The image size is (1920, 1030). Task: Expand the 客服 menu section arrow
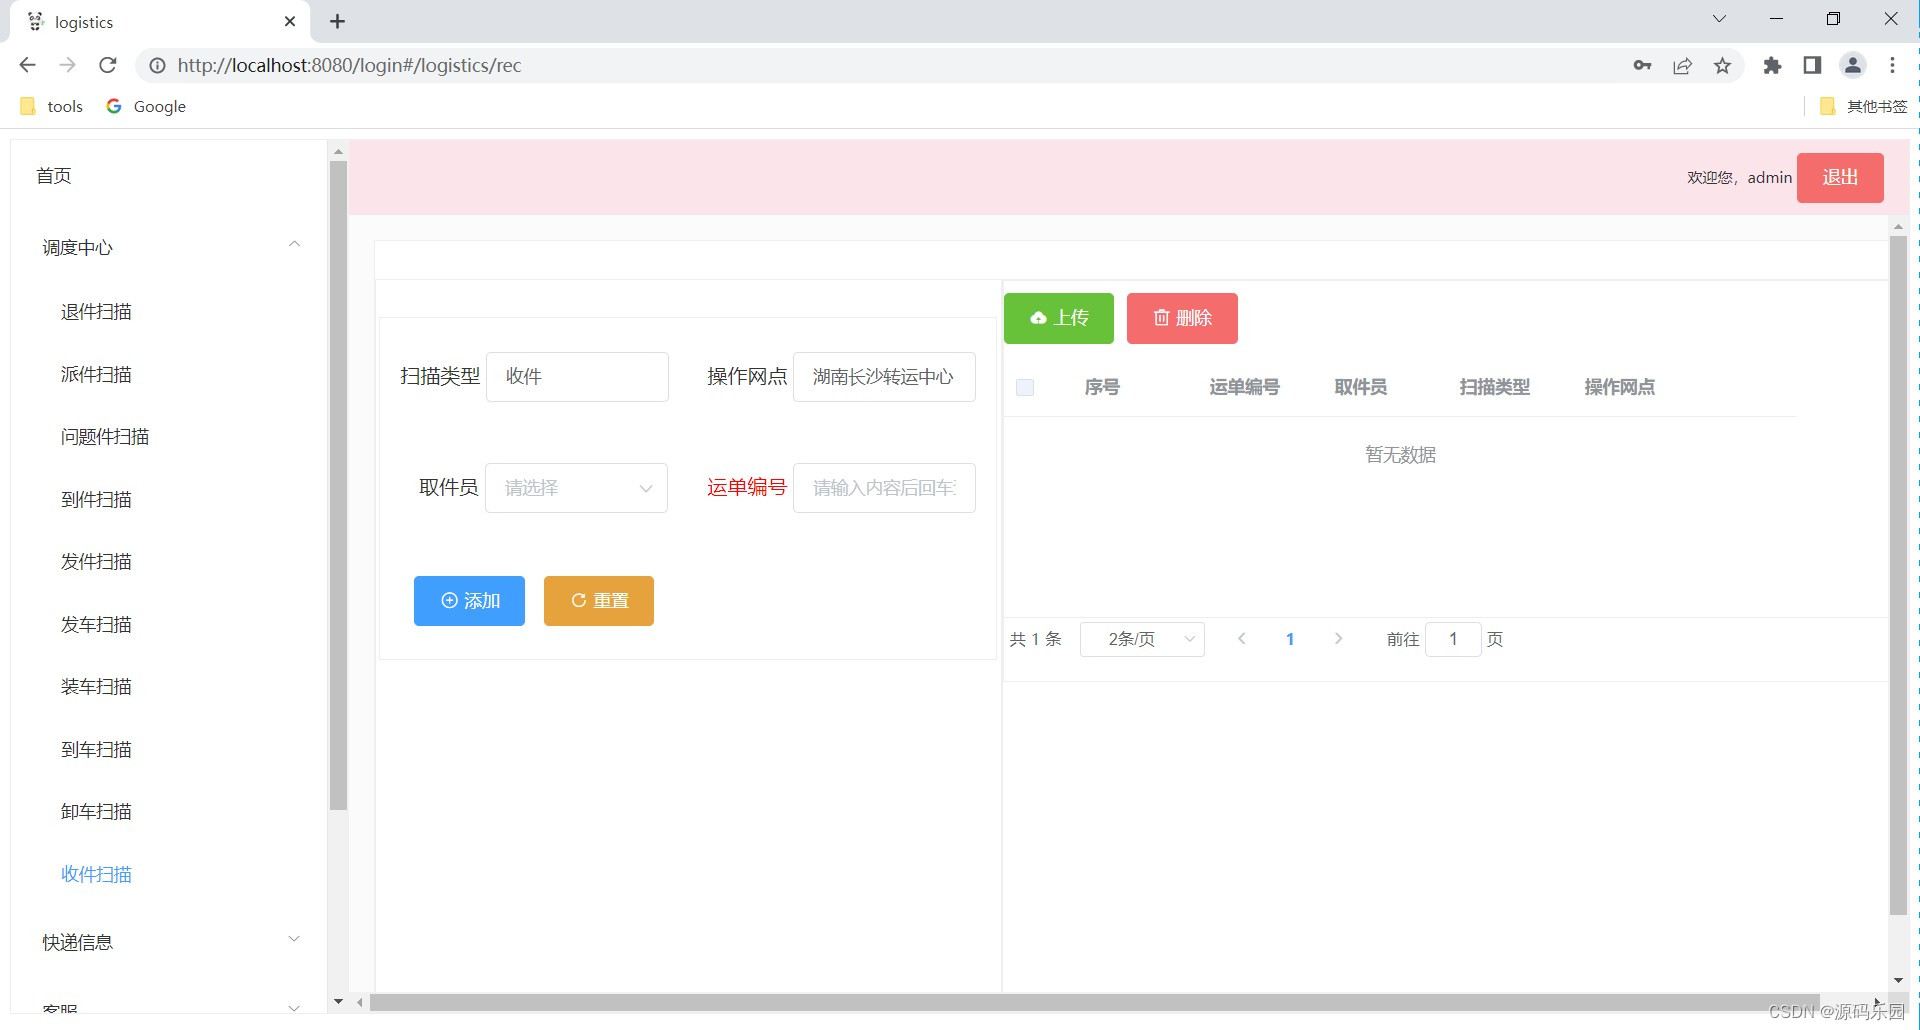click(x=294, y=1007)
